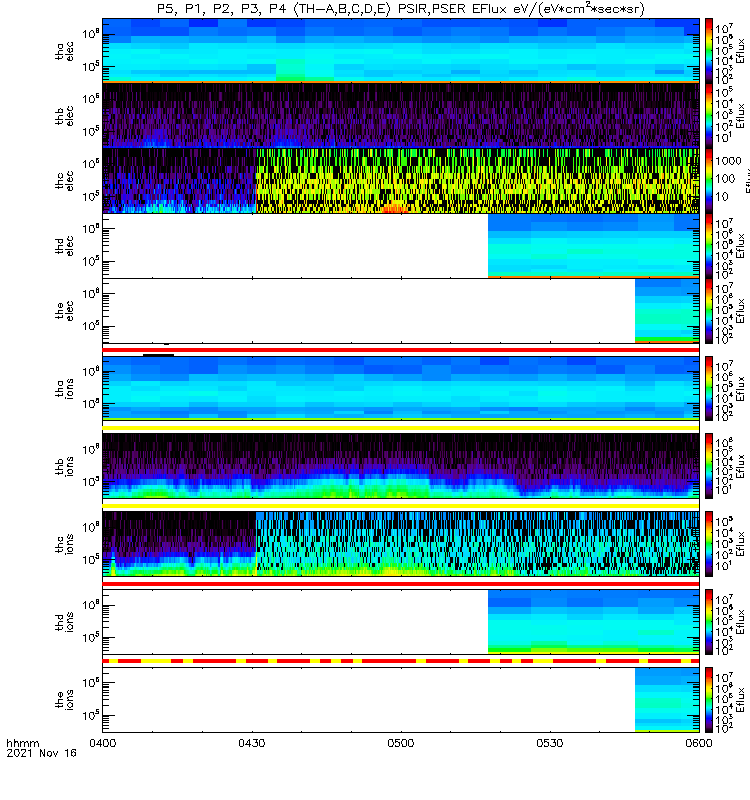Click the 'the elec' data block near 0600
Screen dimensions: 750x800
tap(667, 310)
